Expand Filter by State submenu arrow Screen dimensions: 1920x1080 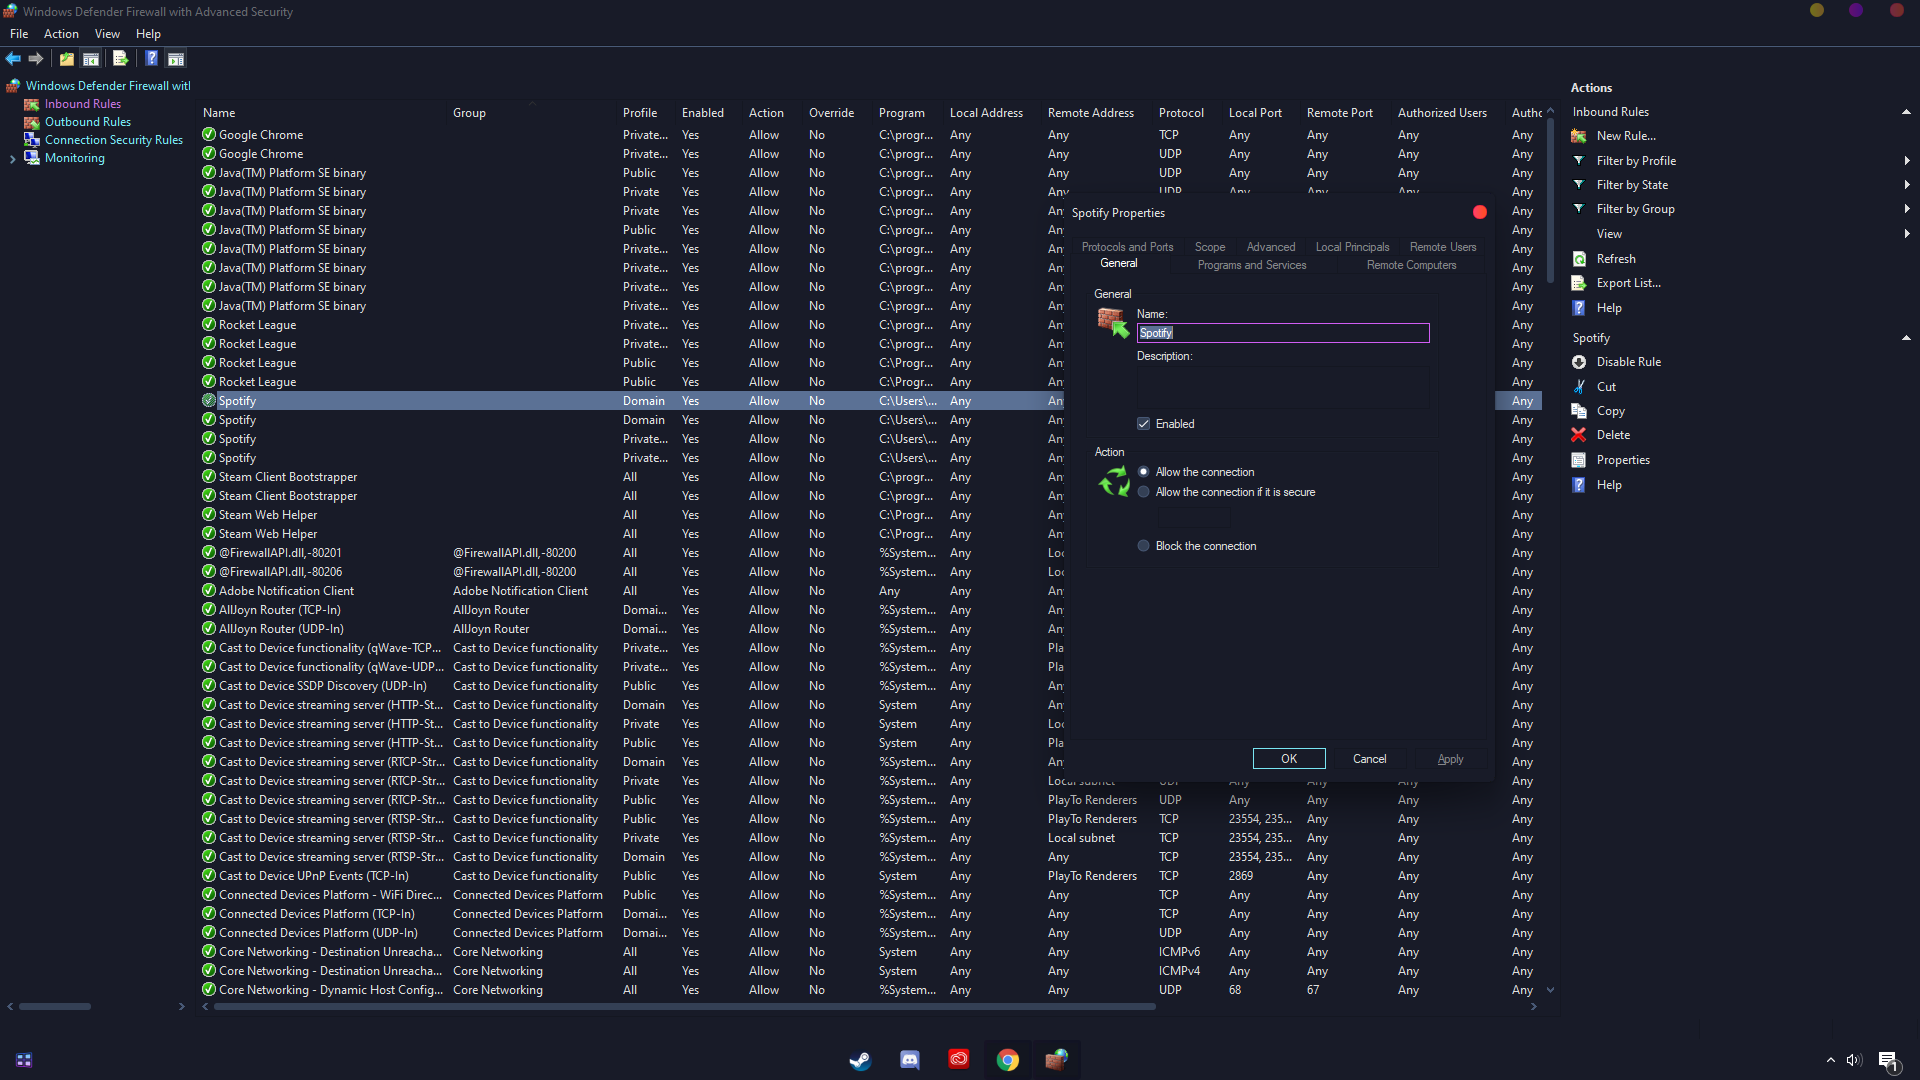[x=1907, y=185]
